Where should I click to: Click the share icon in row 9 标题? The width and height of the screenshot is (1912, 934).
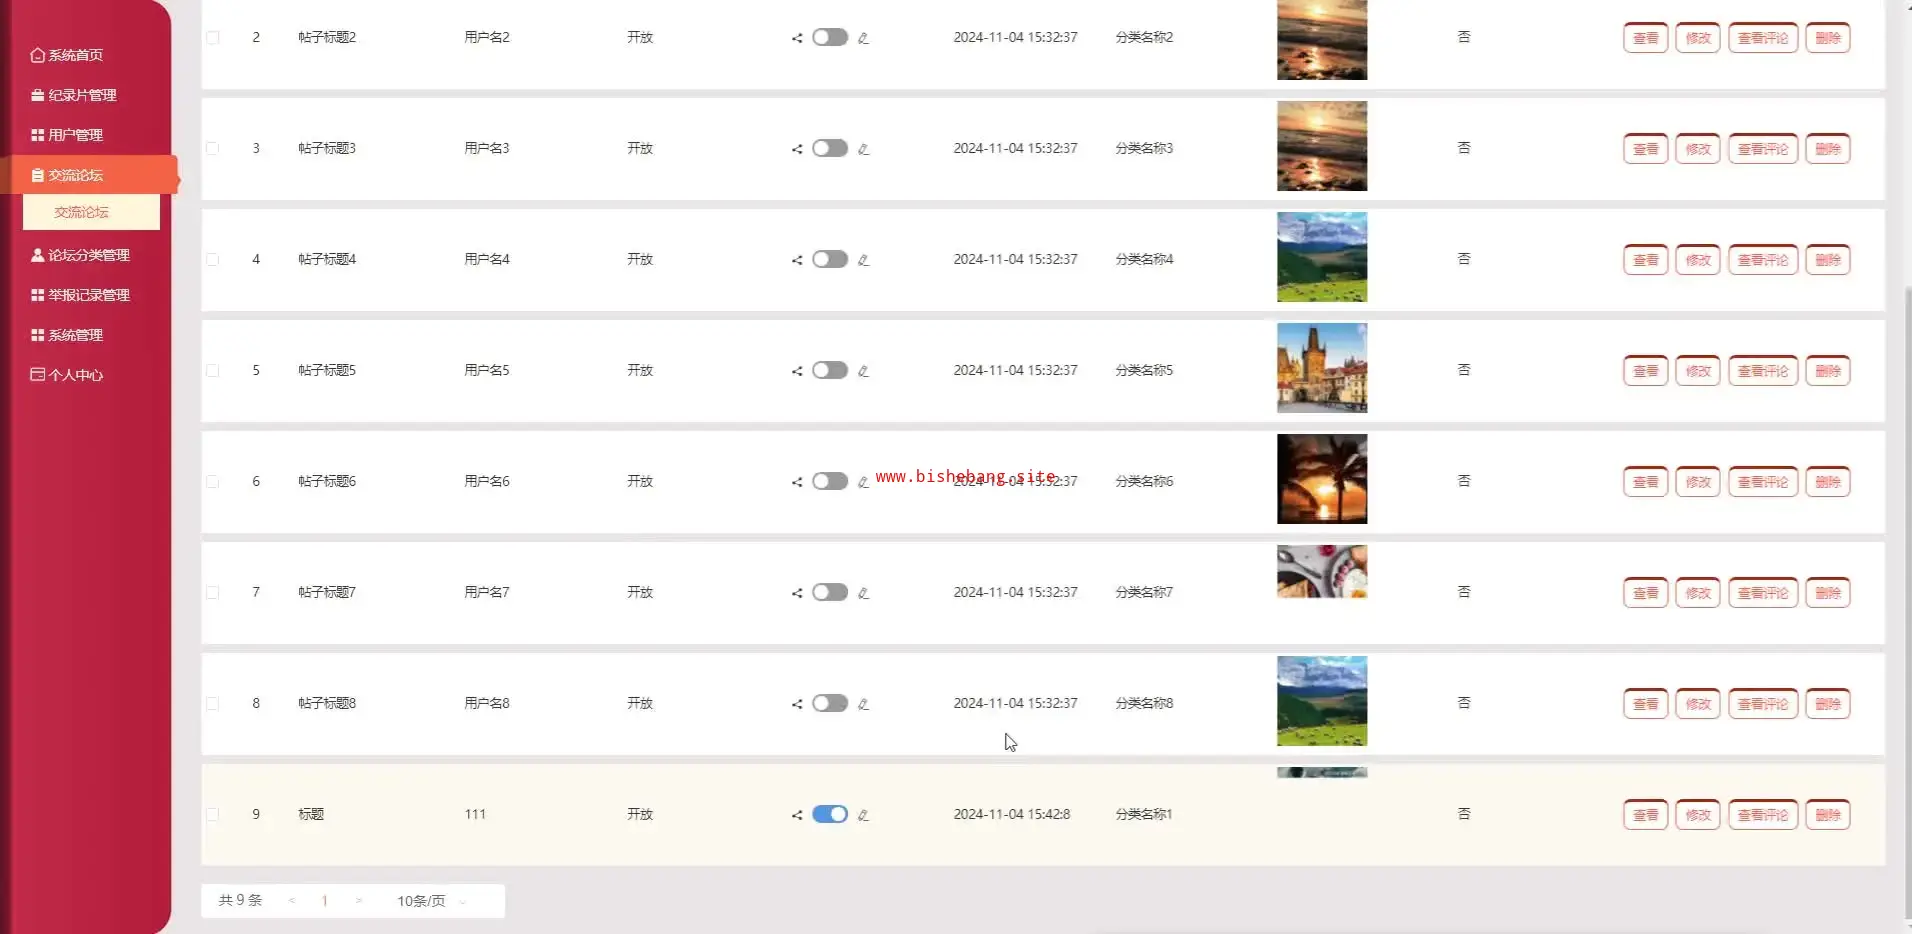(797, 815)
